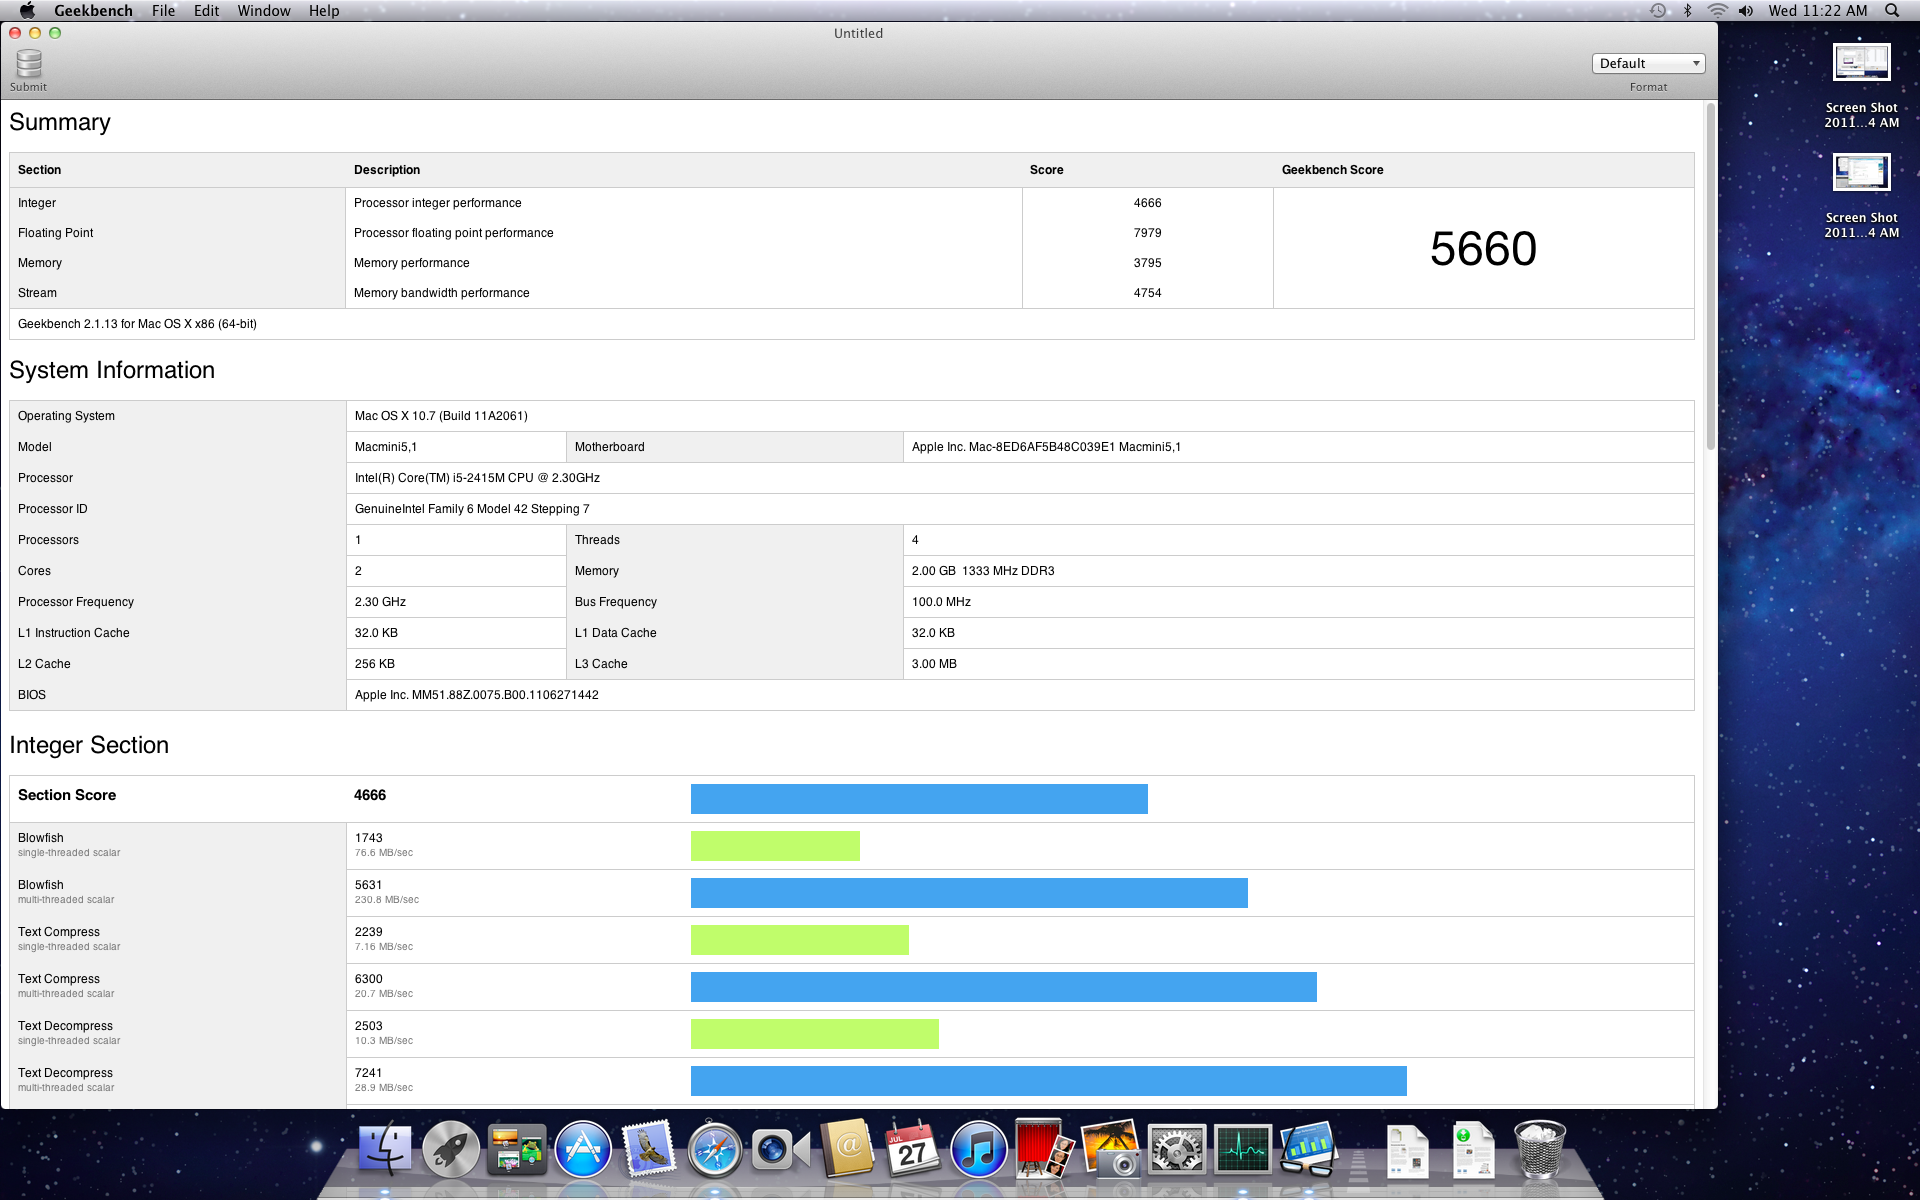Viewport: 1920px width, 1200px height.
Task: Click the Spotlight search icon
Action: [1892, 10]
